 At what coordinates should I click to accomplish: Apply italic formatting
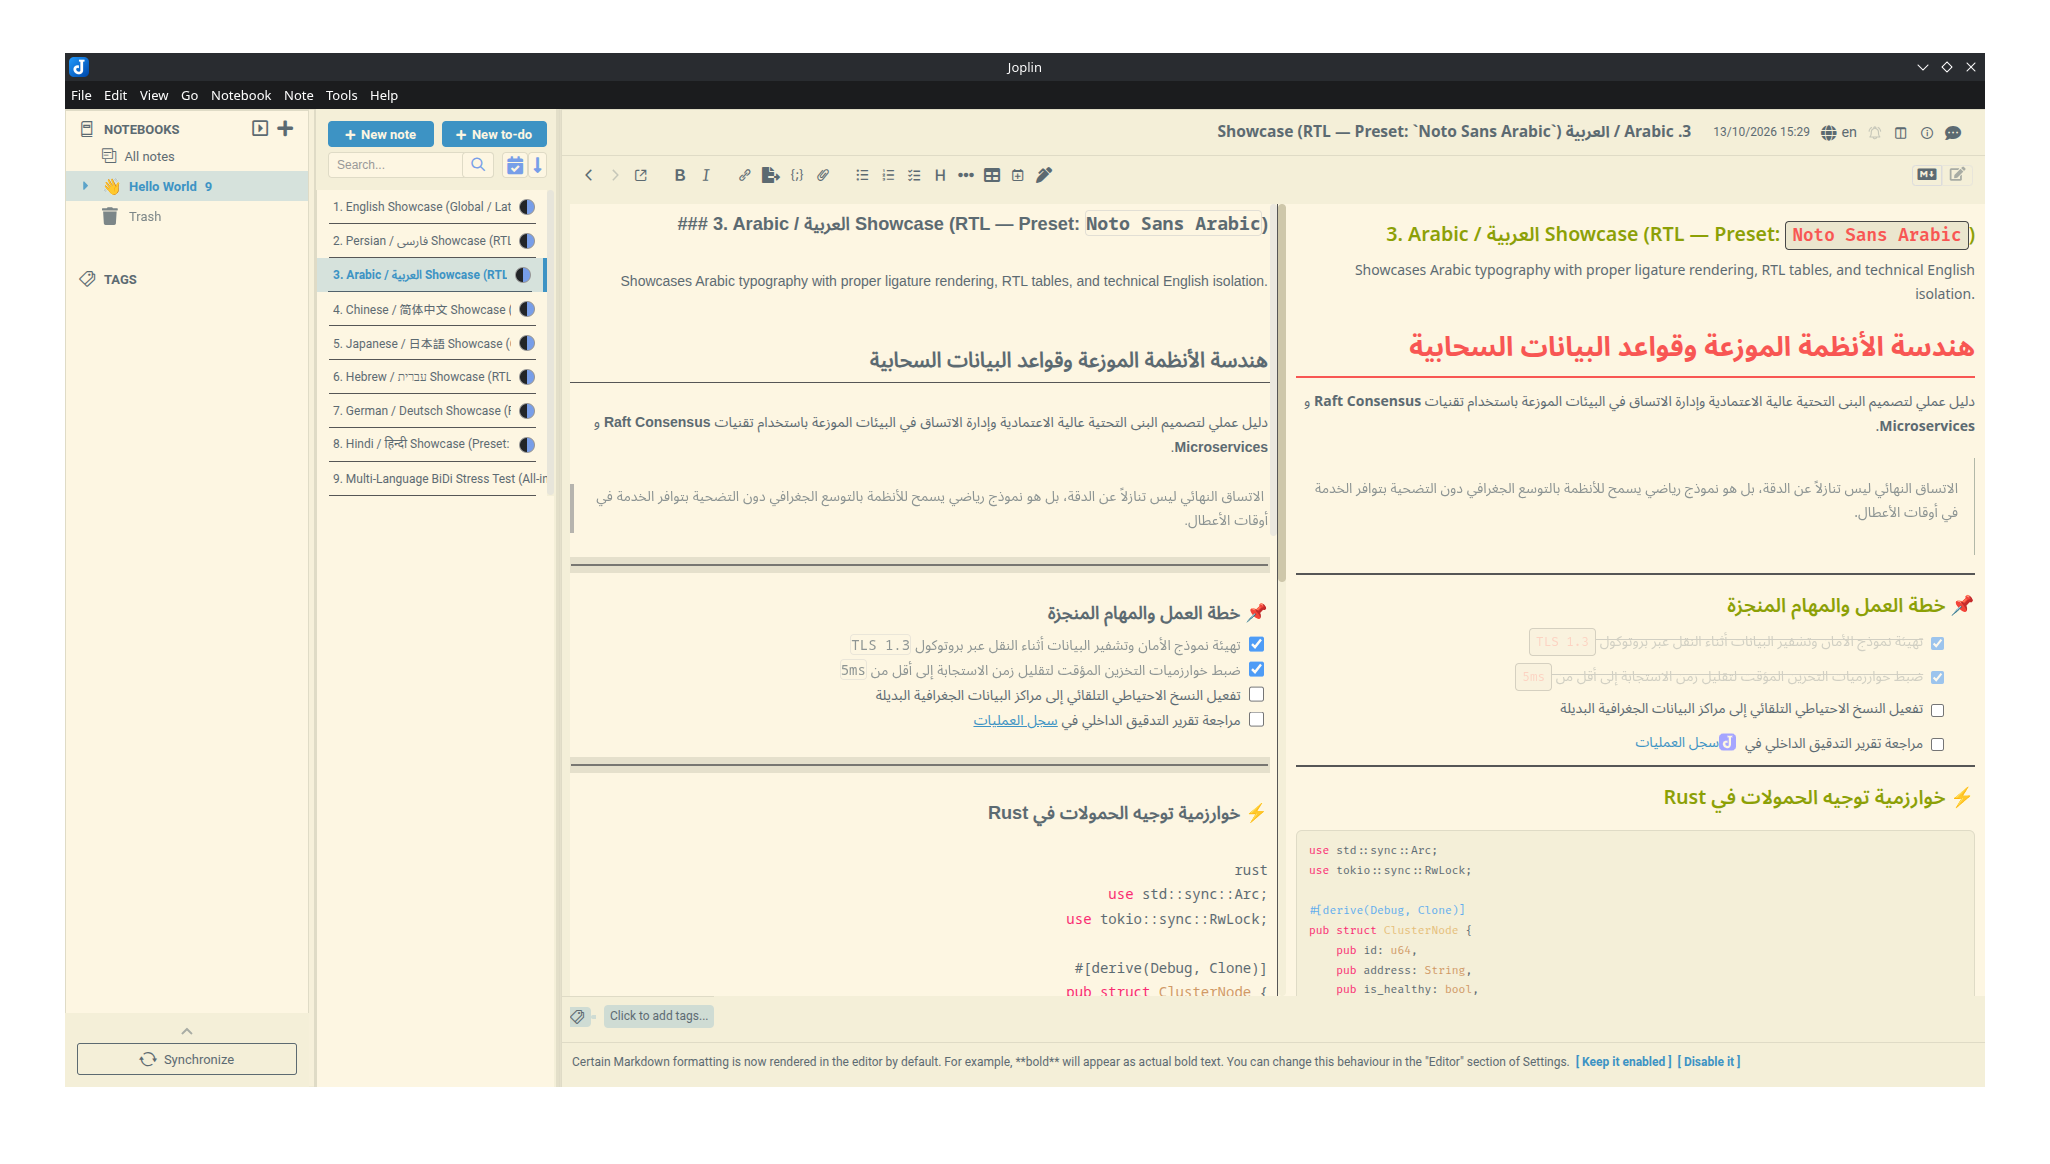click(706, 176)
